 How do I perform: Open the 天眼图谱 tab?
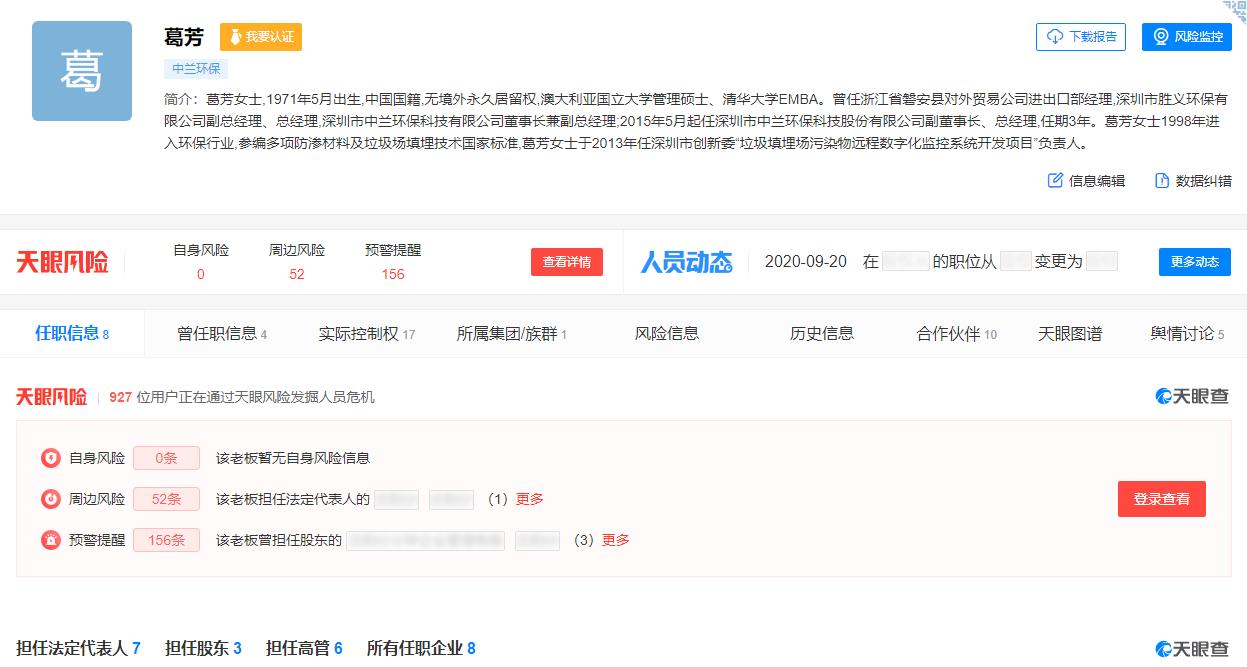pos(1070,334)
